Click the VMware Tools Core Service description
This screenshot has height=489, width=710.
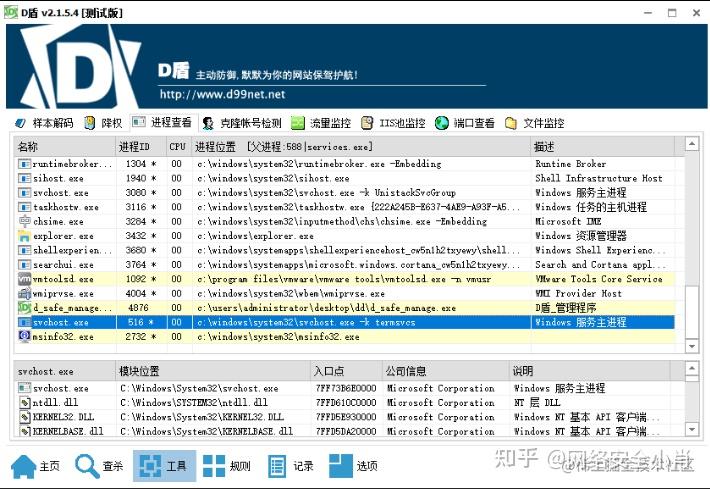[599, 279]
